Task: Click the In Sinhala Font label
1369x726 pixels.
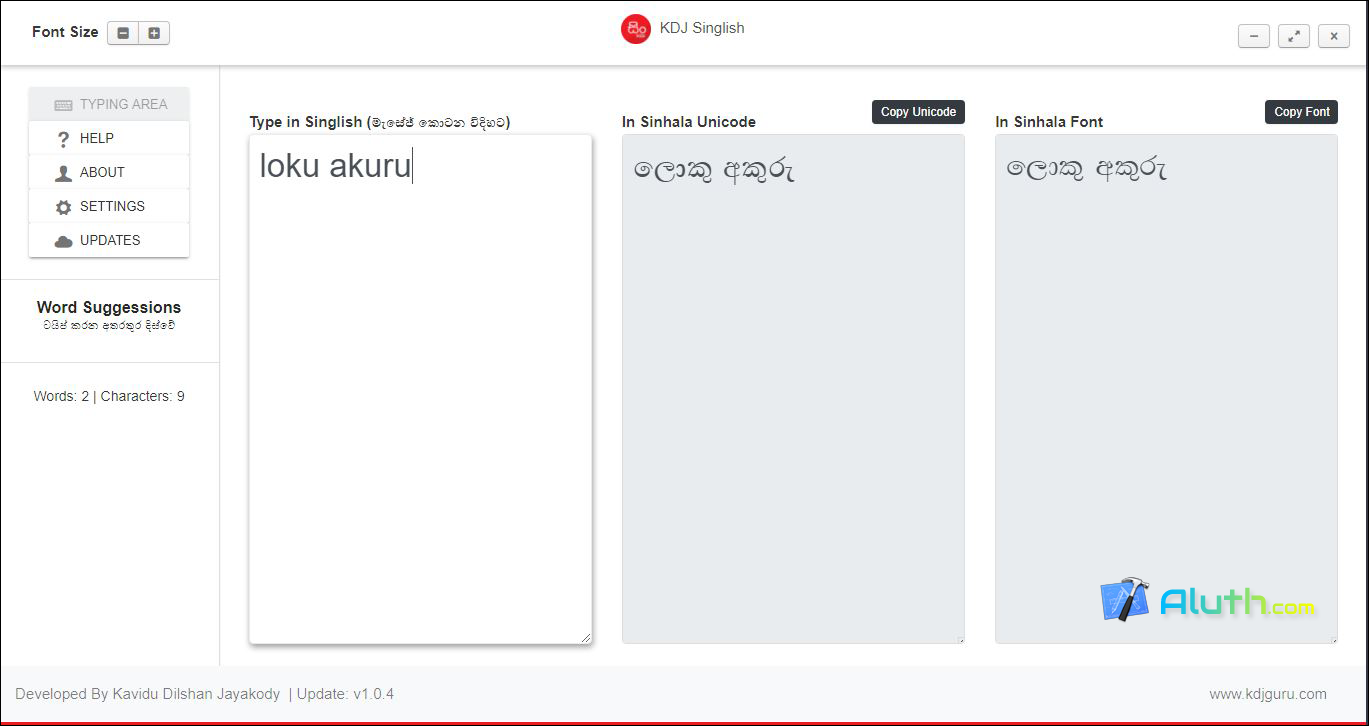Action: coord(1049,122)
